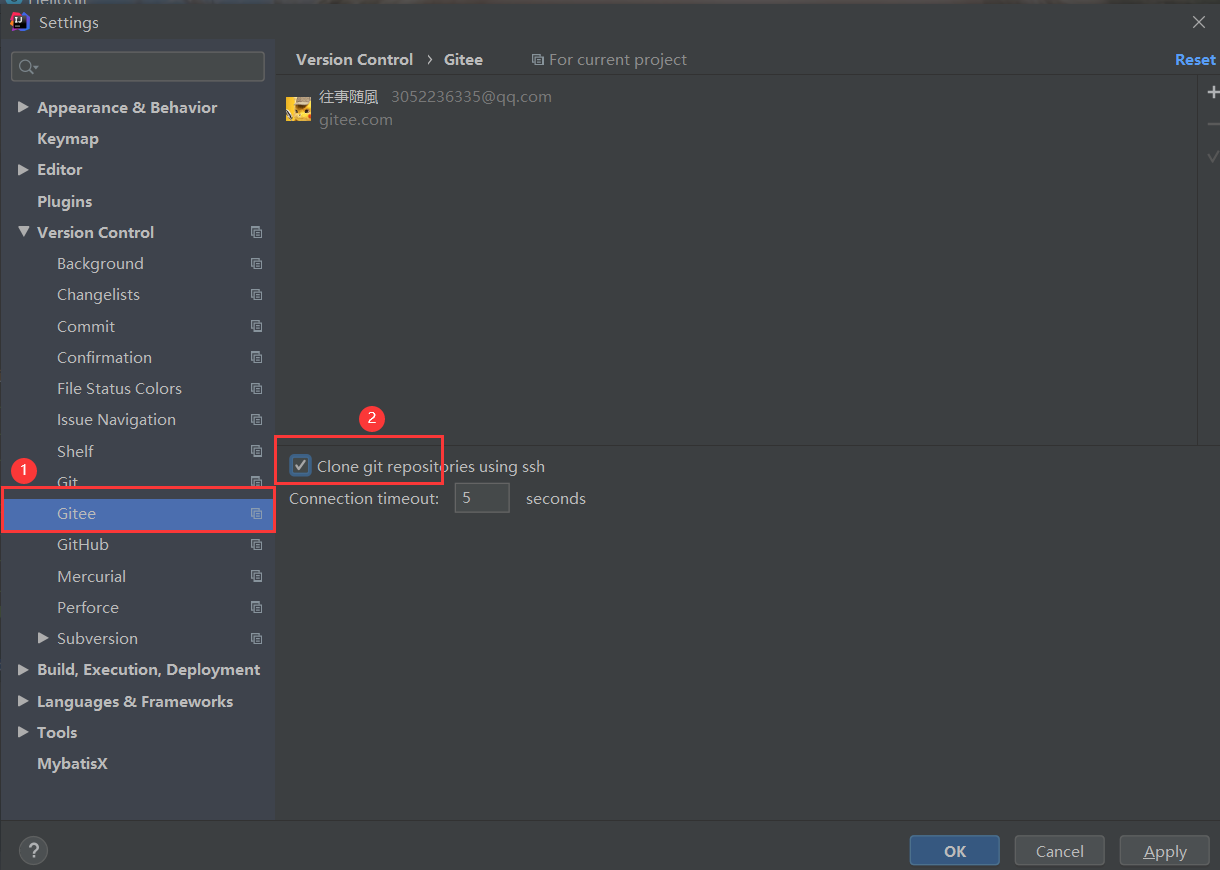Select Commit under Version Control
The image size is (1220, 870).
tap(86, 326)
